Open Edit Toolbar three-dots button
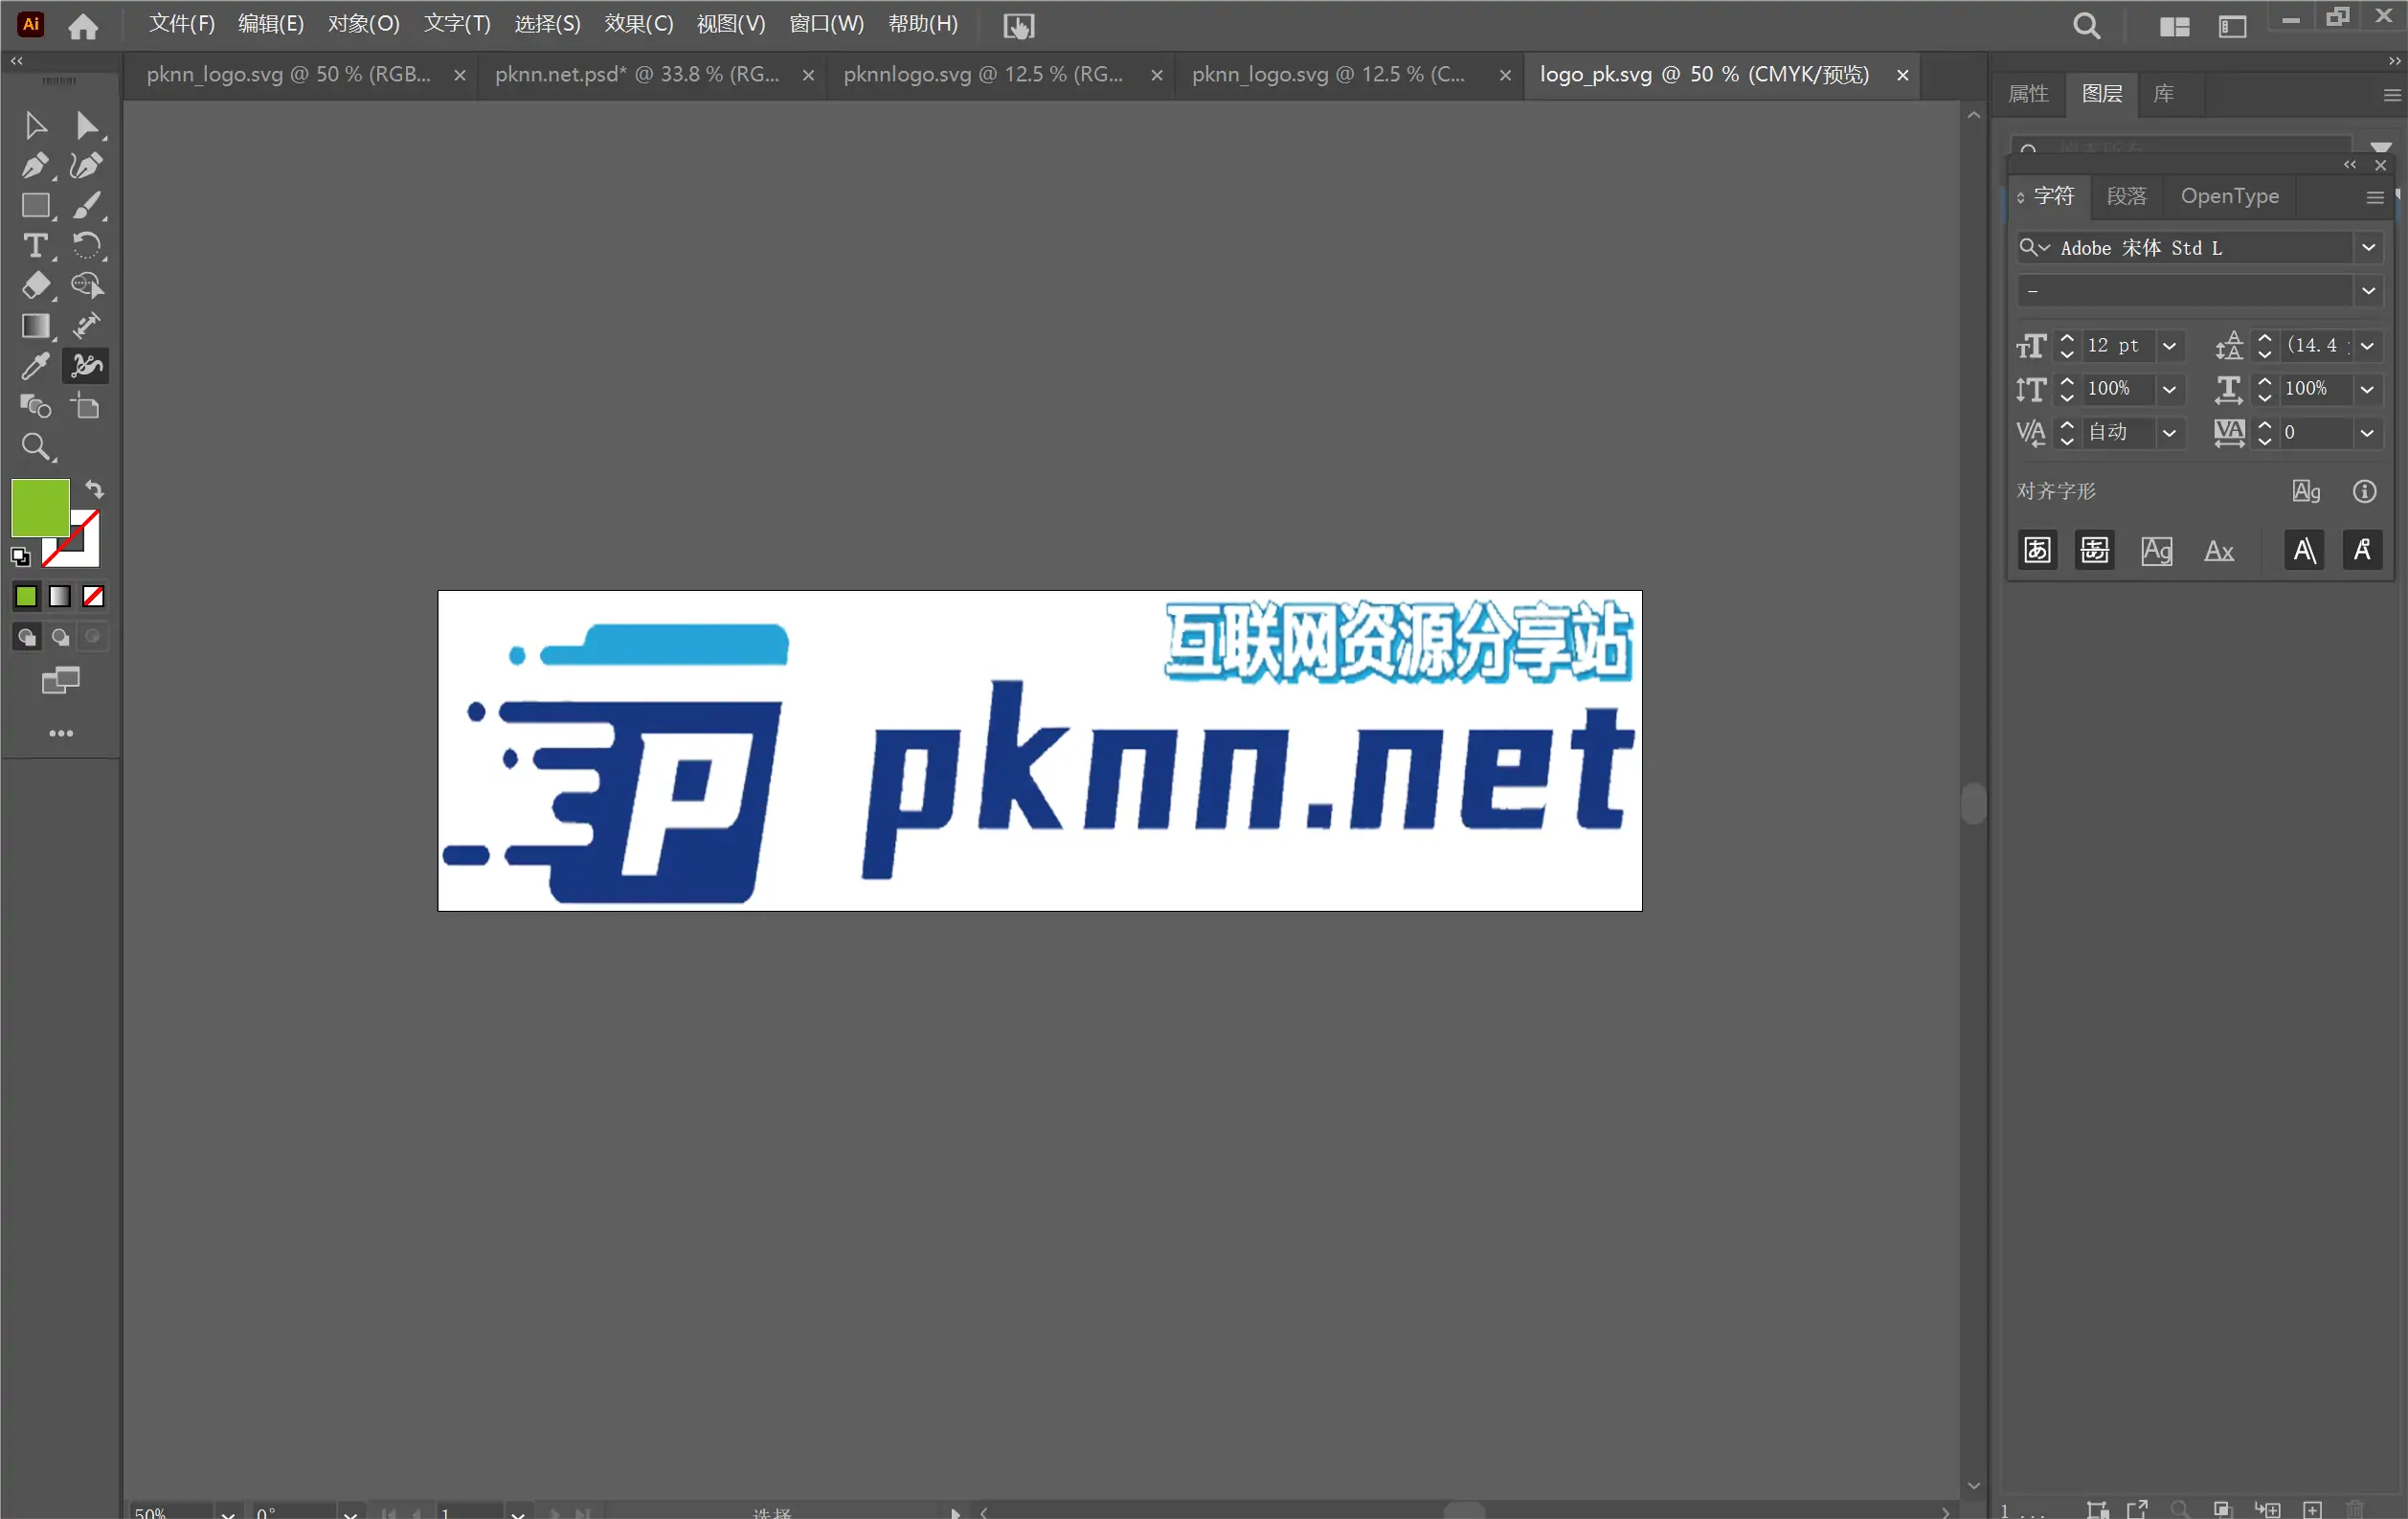Image resolution: width=2408 pixels, height=1519 pixels. click(x=61, y=733)
